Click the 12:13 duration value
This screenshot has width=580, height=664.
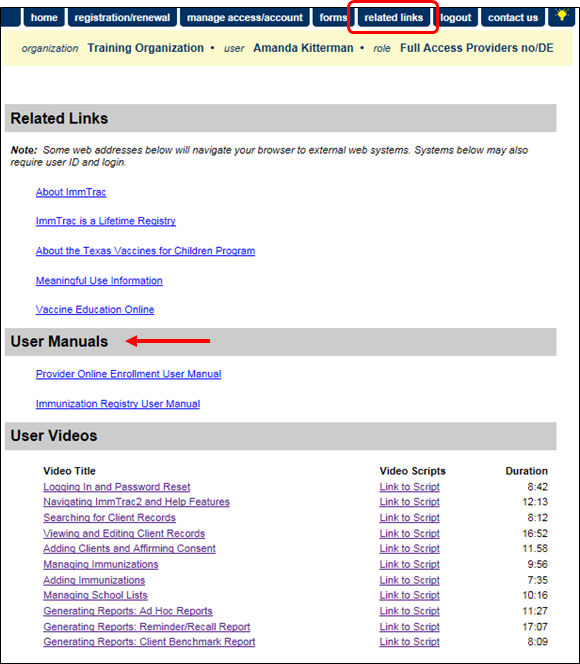coord(535,502)
